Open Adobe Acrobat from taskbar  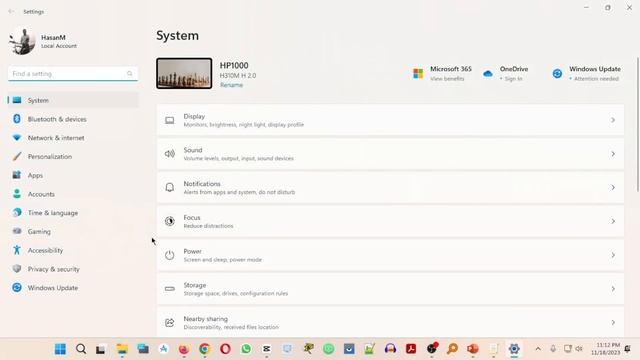411,349
